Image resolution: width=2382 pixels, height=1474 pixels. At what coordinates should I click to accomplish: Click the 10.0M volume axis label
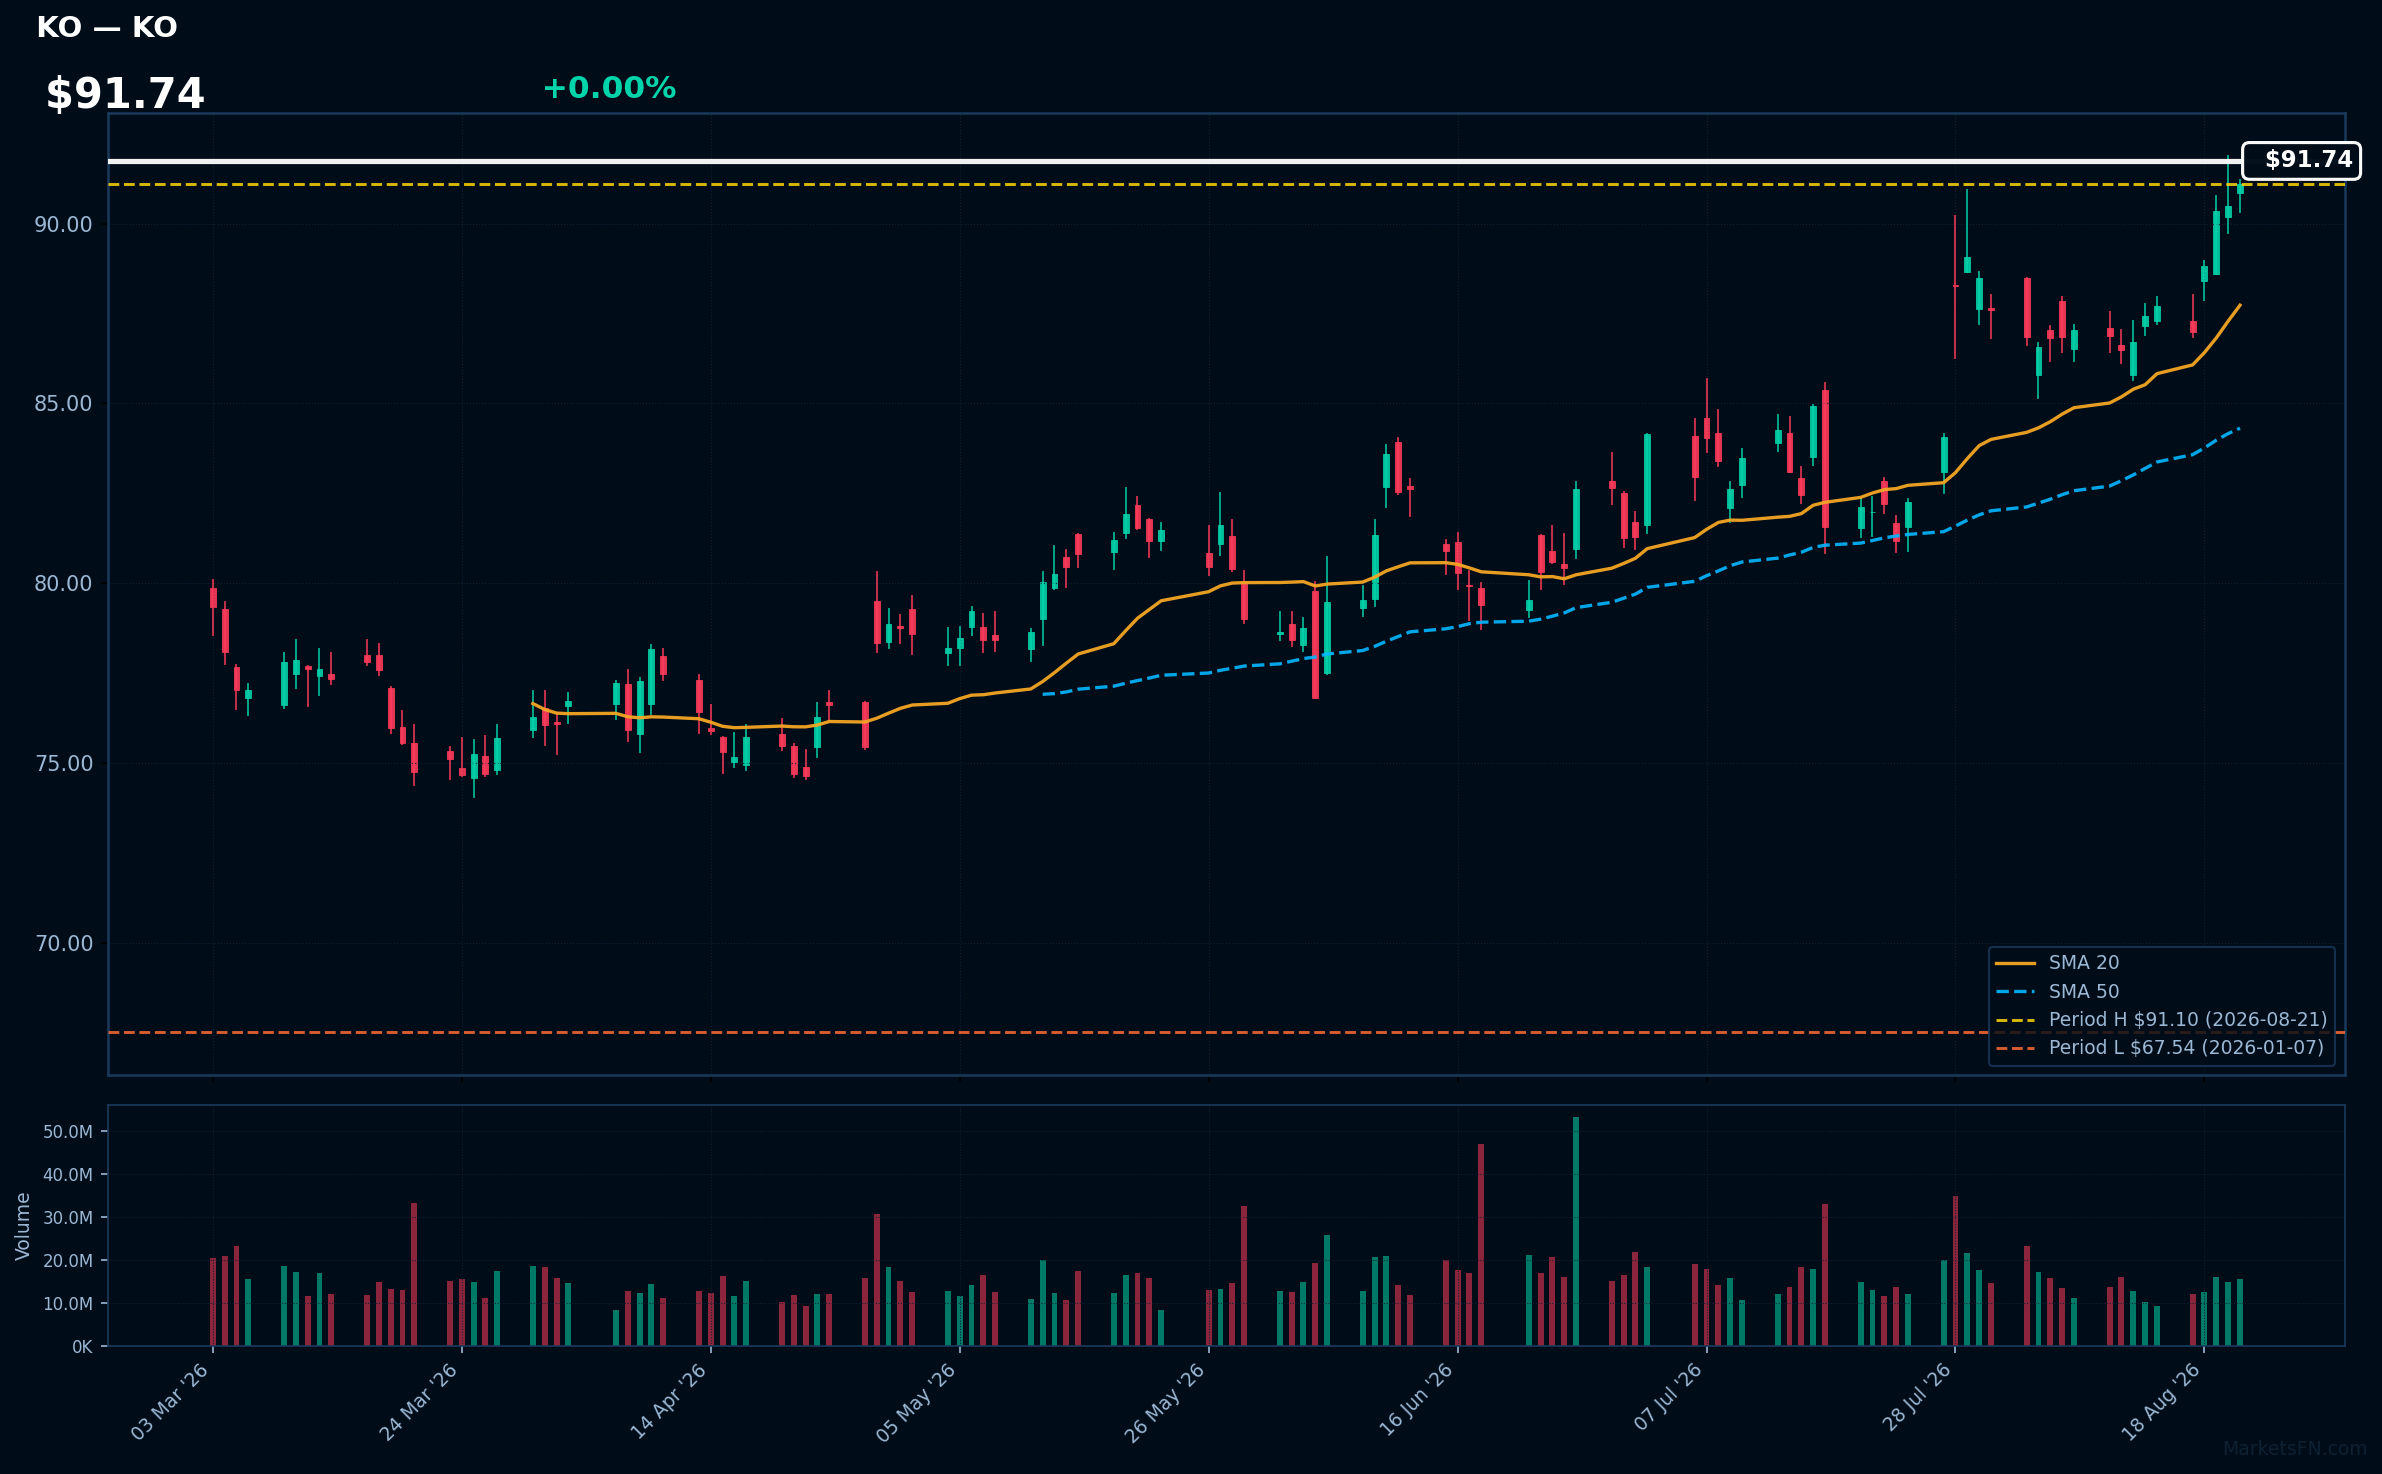(68, 1304)
